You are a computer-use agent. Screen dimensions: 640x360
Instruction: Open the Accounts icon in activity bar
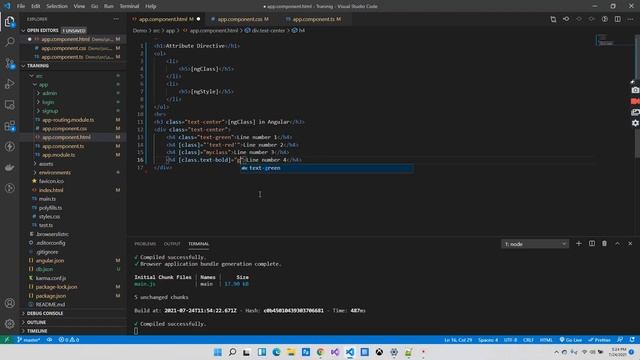point(9,303)
